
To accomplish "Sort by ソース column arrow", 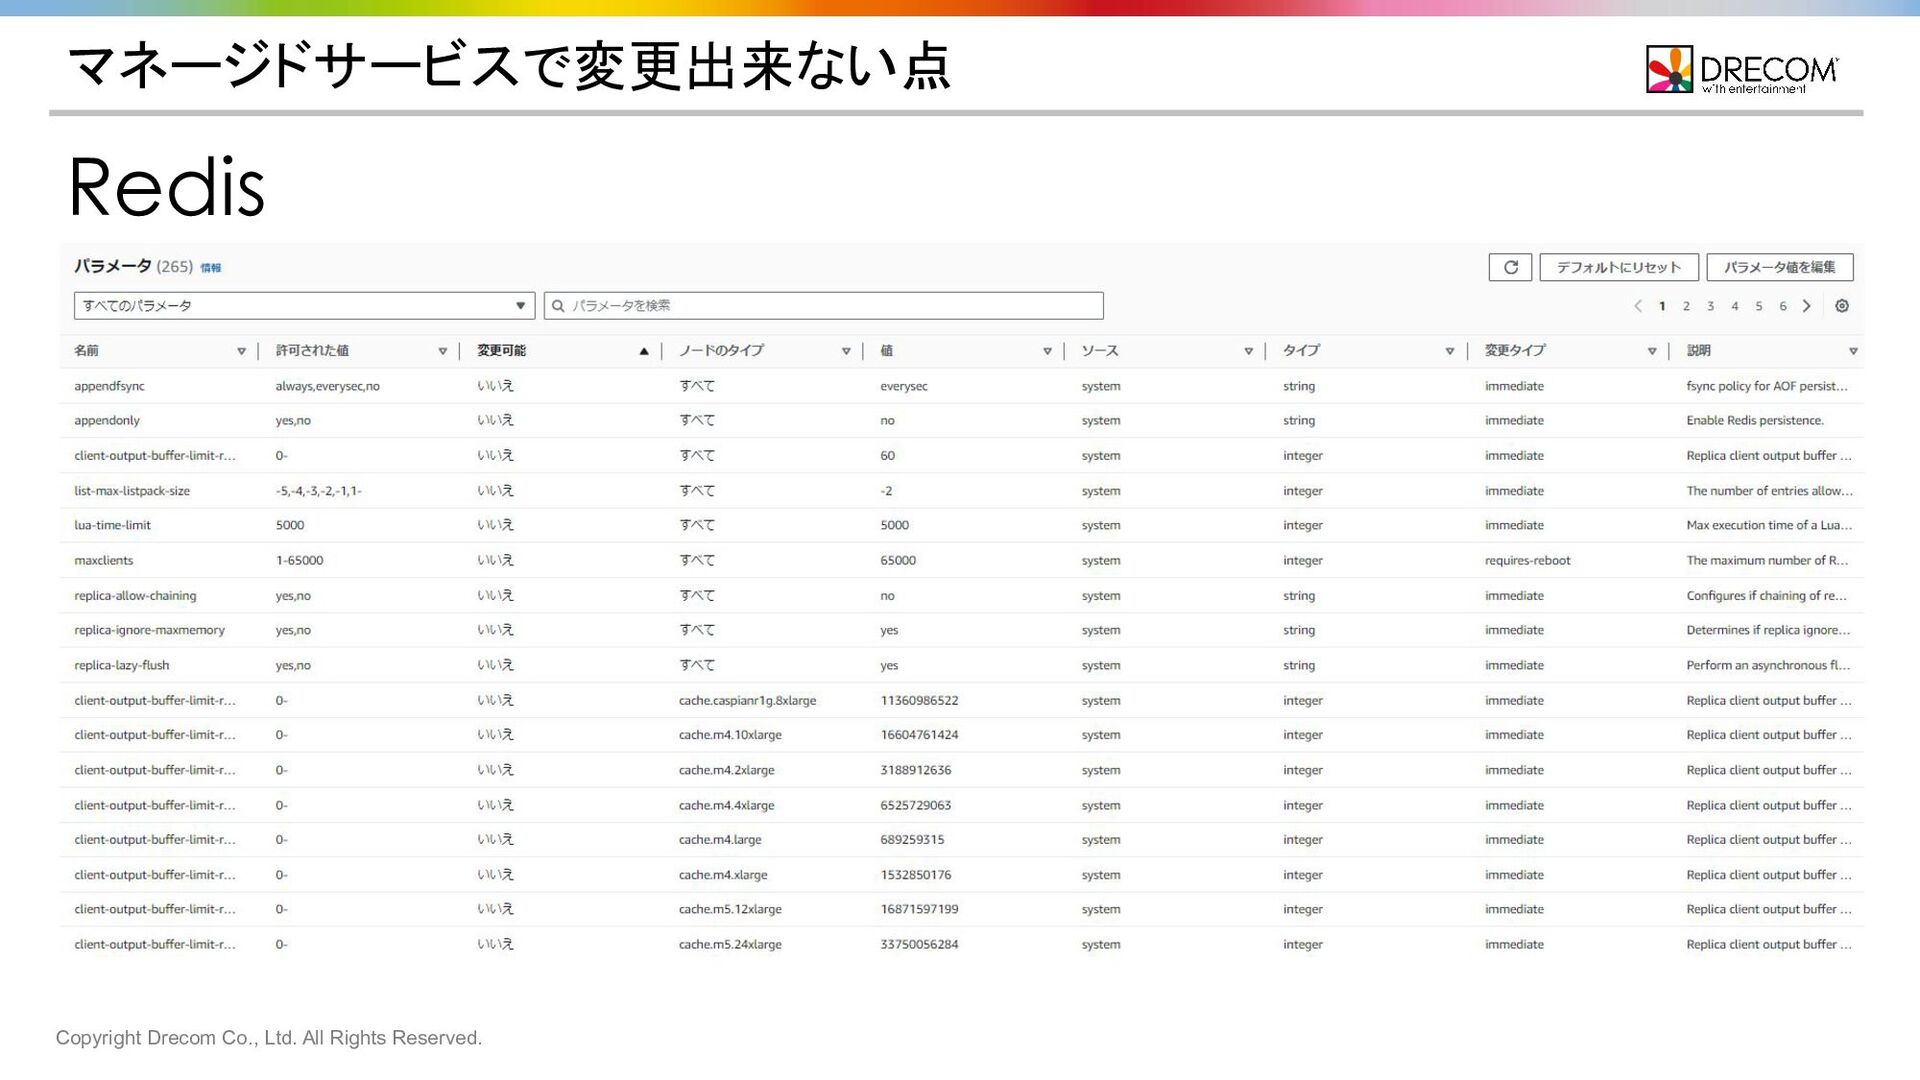I will tap(1248, 351).
